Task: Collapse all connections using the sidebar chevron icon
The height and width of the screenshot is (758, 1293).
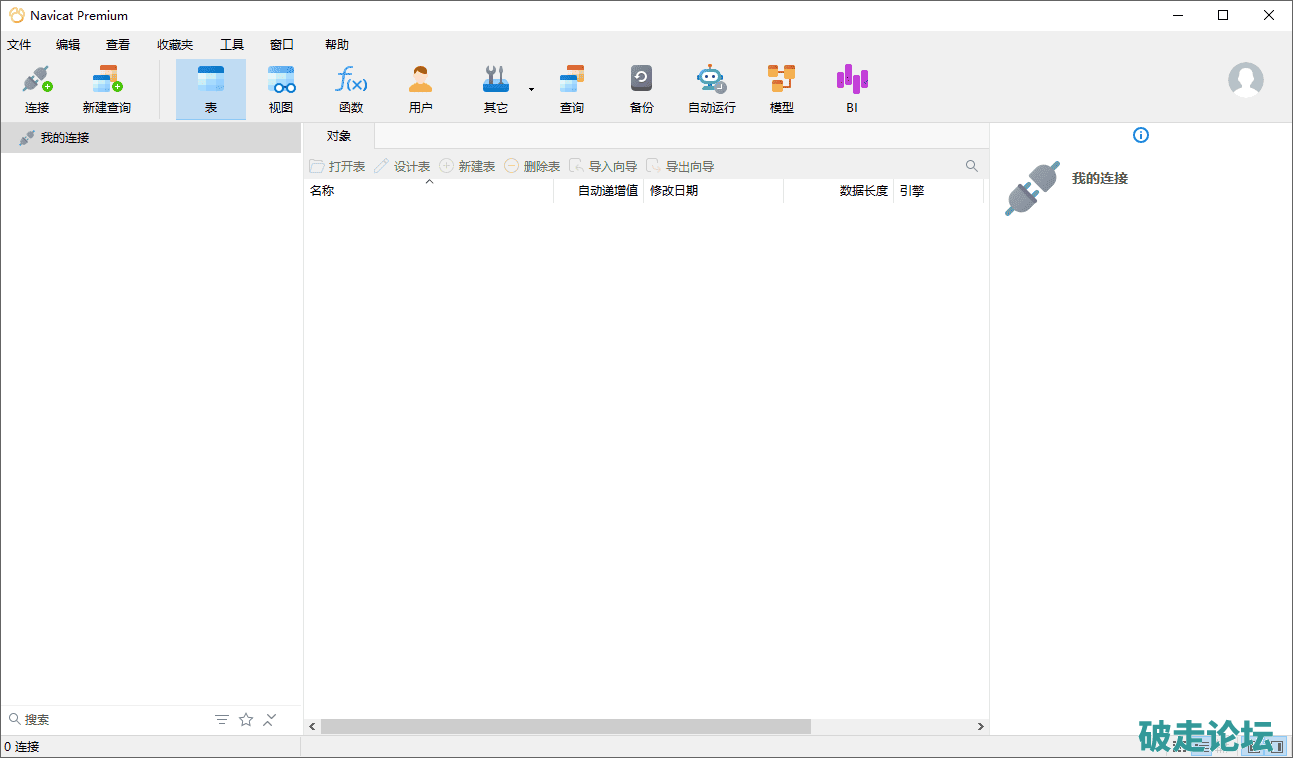Action: [269, 719]
